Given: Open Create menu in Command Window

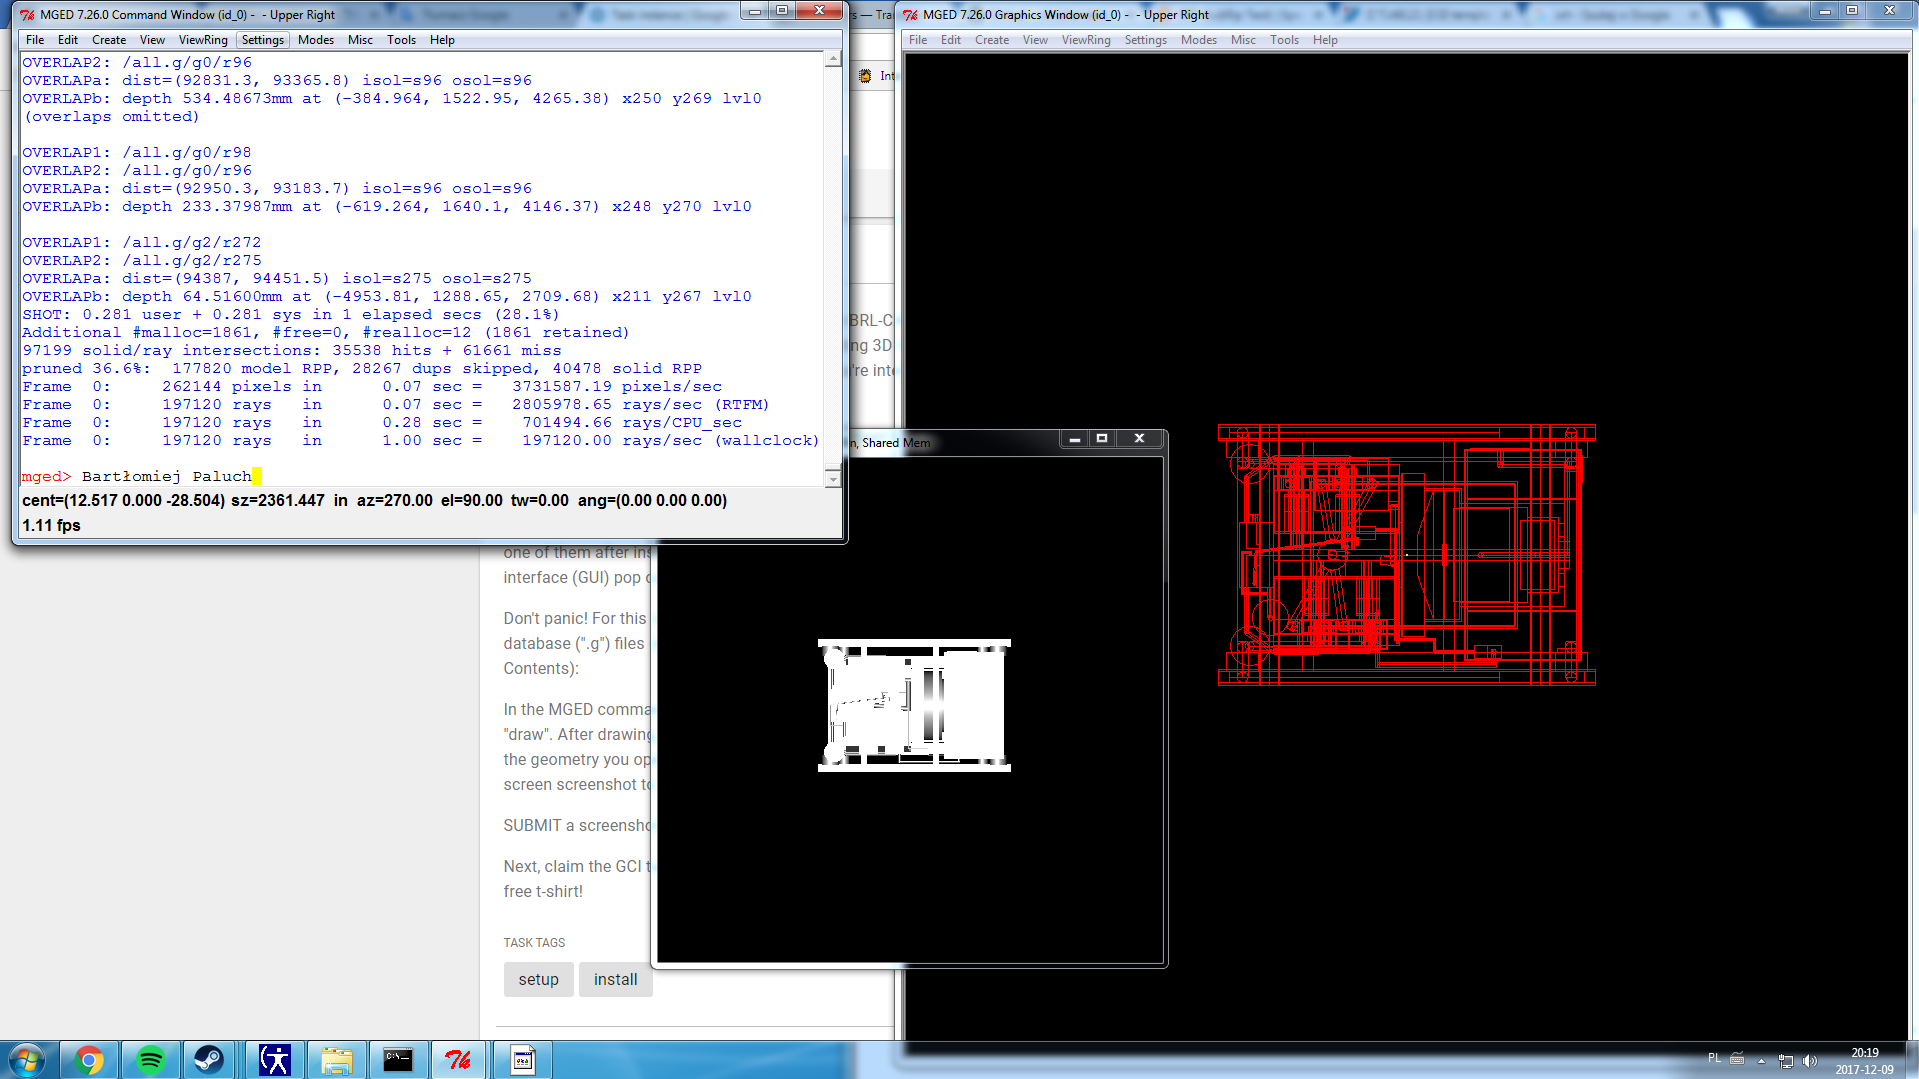Looking at the screenshot, I should pyautogui.click(x=109, y=40).
